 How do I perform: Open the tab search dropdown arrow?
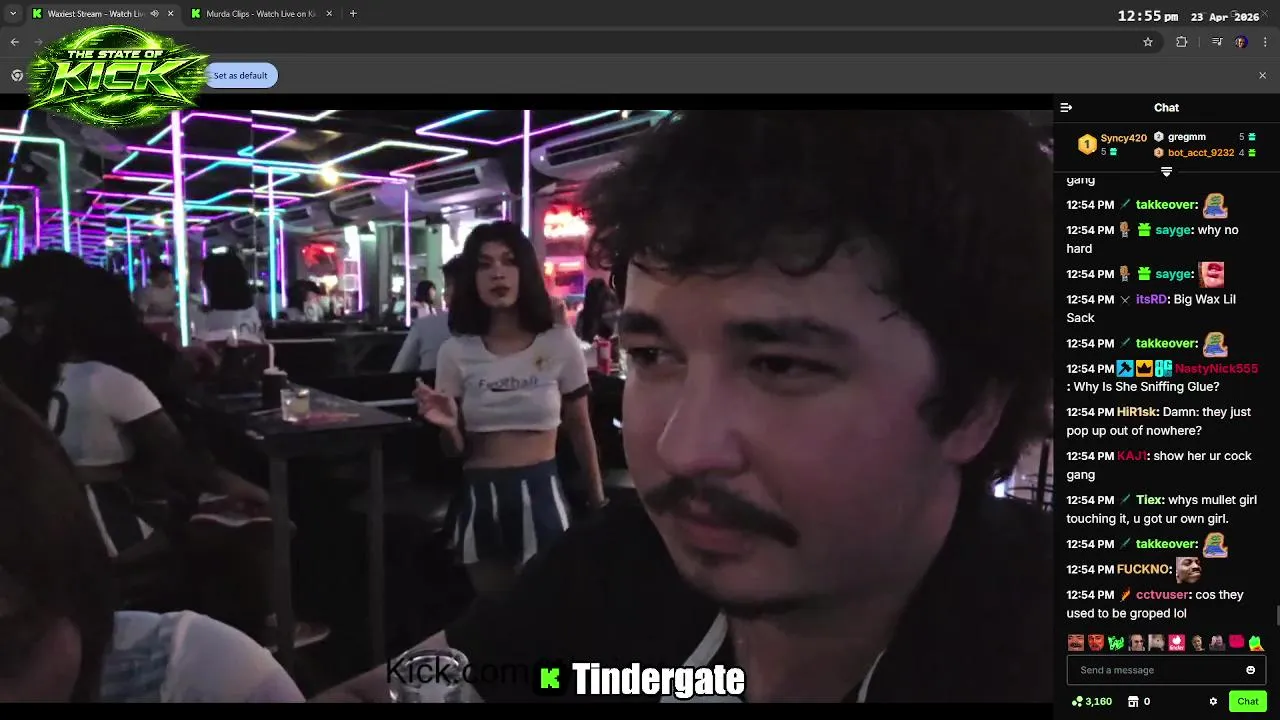point(13,14)
